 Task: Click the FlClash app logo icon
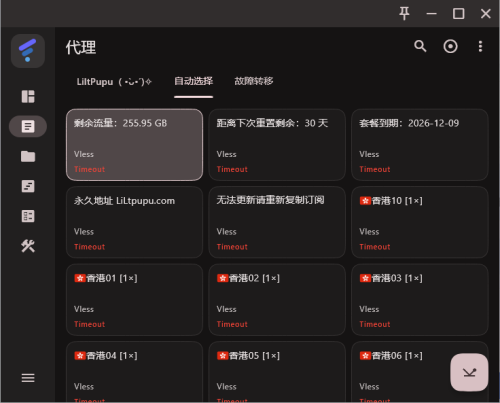[28, 51]
